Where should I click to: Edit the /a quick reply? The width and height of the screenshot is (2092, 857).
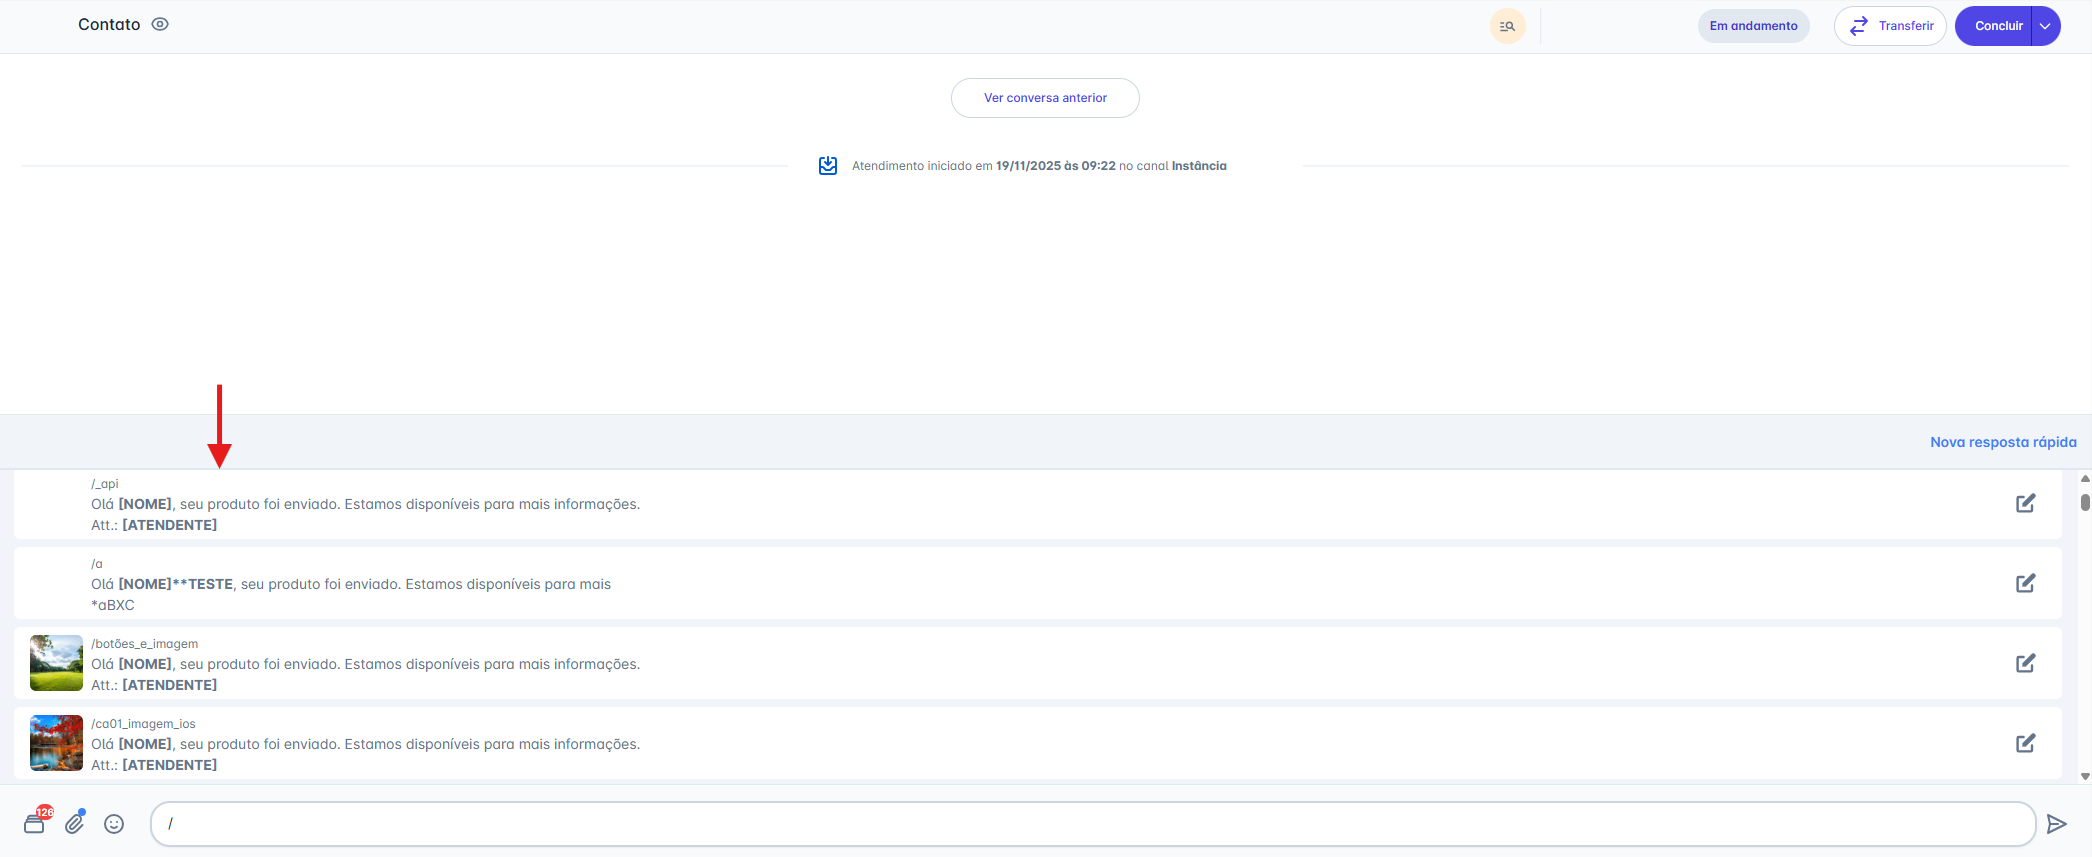(2025, 584)
